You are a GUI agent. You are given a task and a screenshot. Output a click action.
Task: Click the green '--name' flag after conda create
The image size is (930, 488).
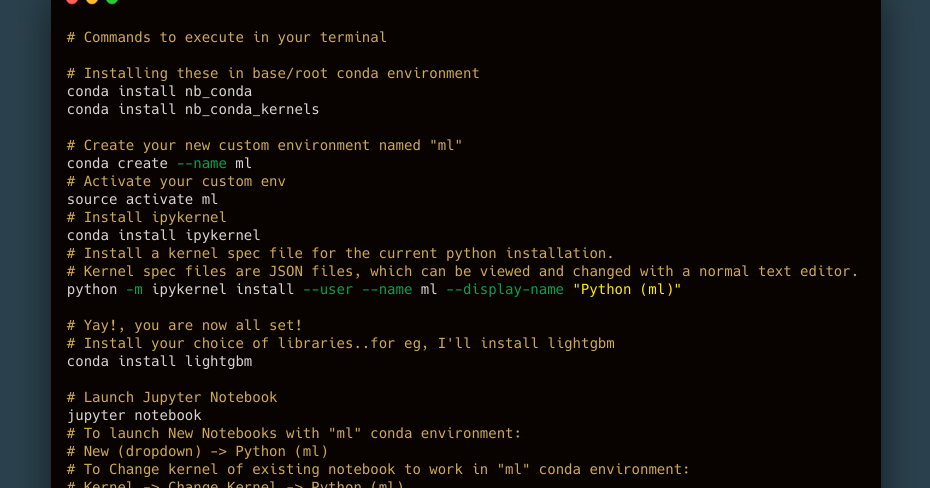202,163
